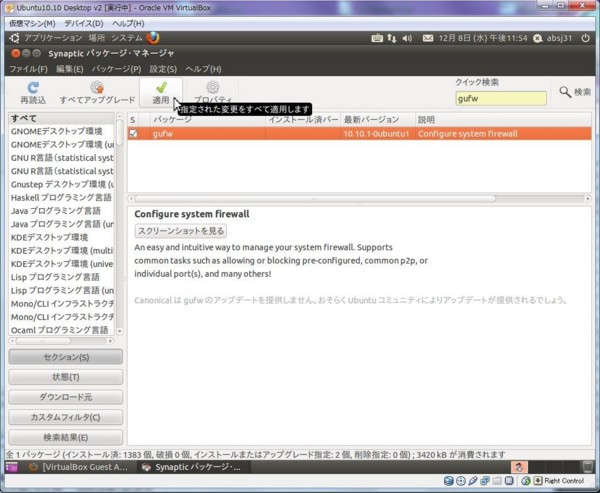Open the File (ファイル) menu
600x493 pixels.
[x=28, y=69]
